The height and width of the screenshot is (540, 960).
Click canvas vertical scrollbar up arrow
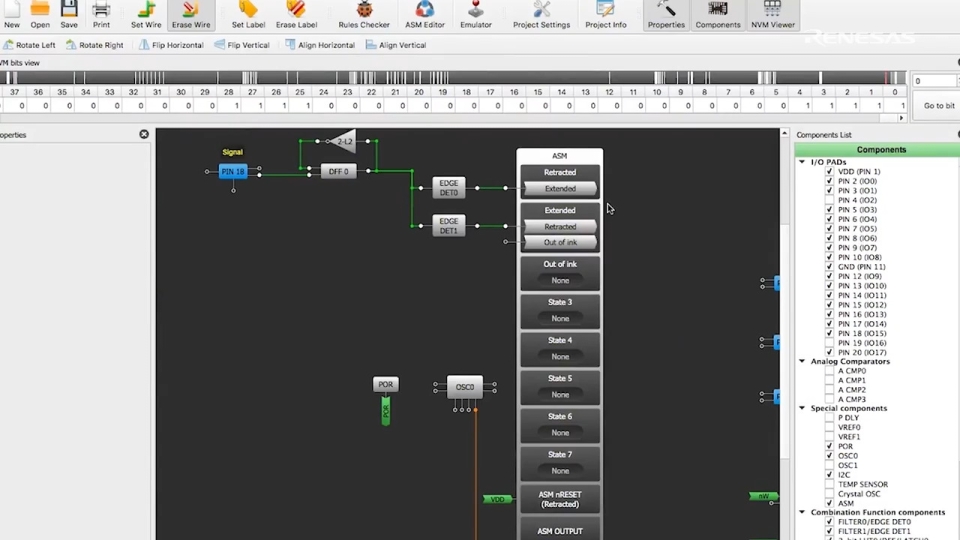[x=784, y=133]
